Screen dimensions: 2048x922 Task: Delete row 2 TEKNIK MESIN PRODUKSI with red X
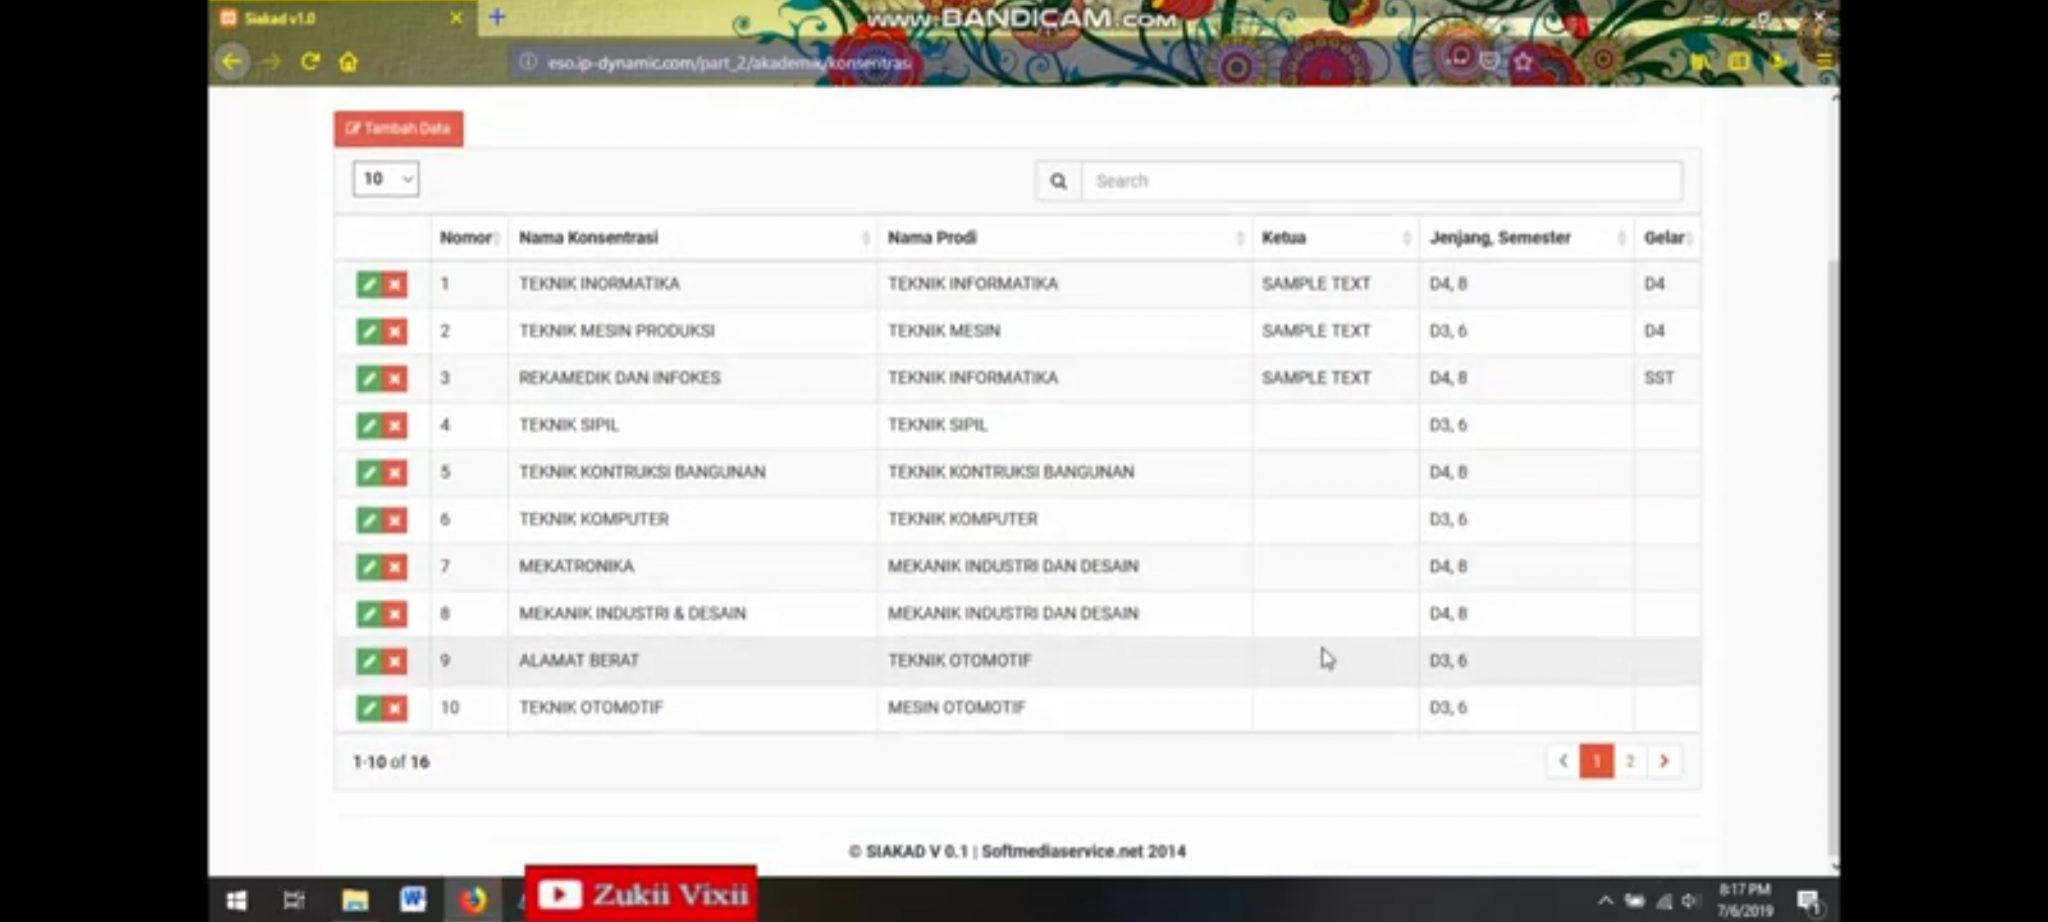tap(395, 332)
